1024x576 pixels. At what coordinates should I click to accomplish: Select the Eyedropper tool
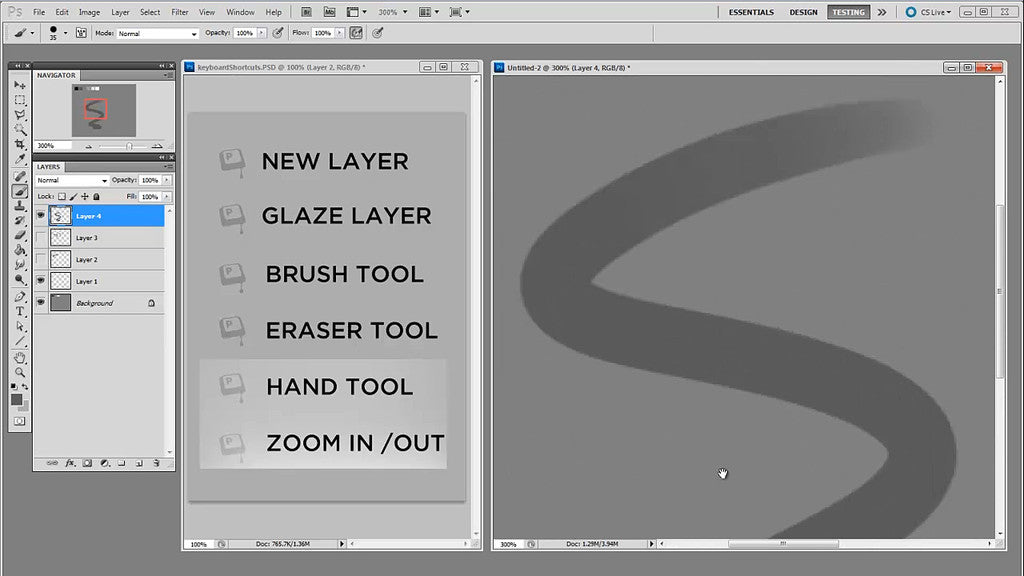click(20, 159)
